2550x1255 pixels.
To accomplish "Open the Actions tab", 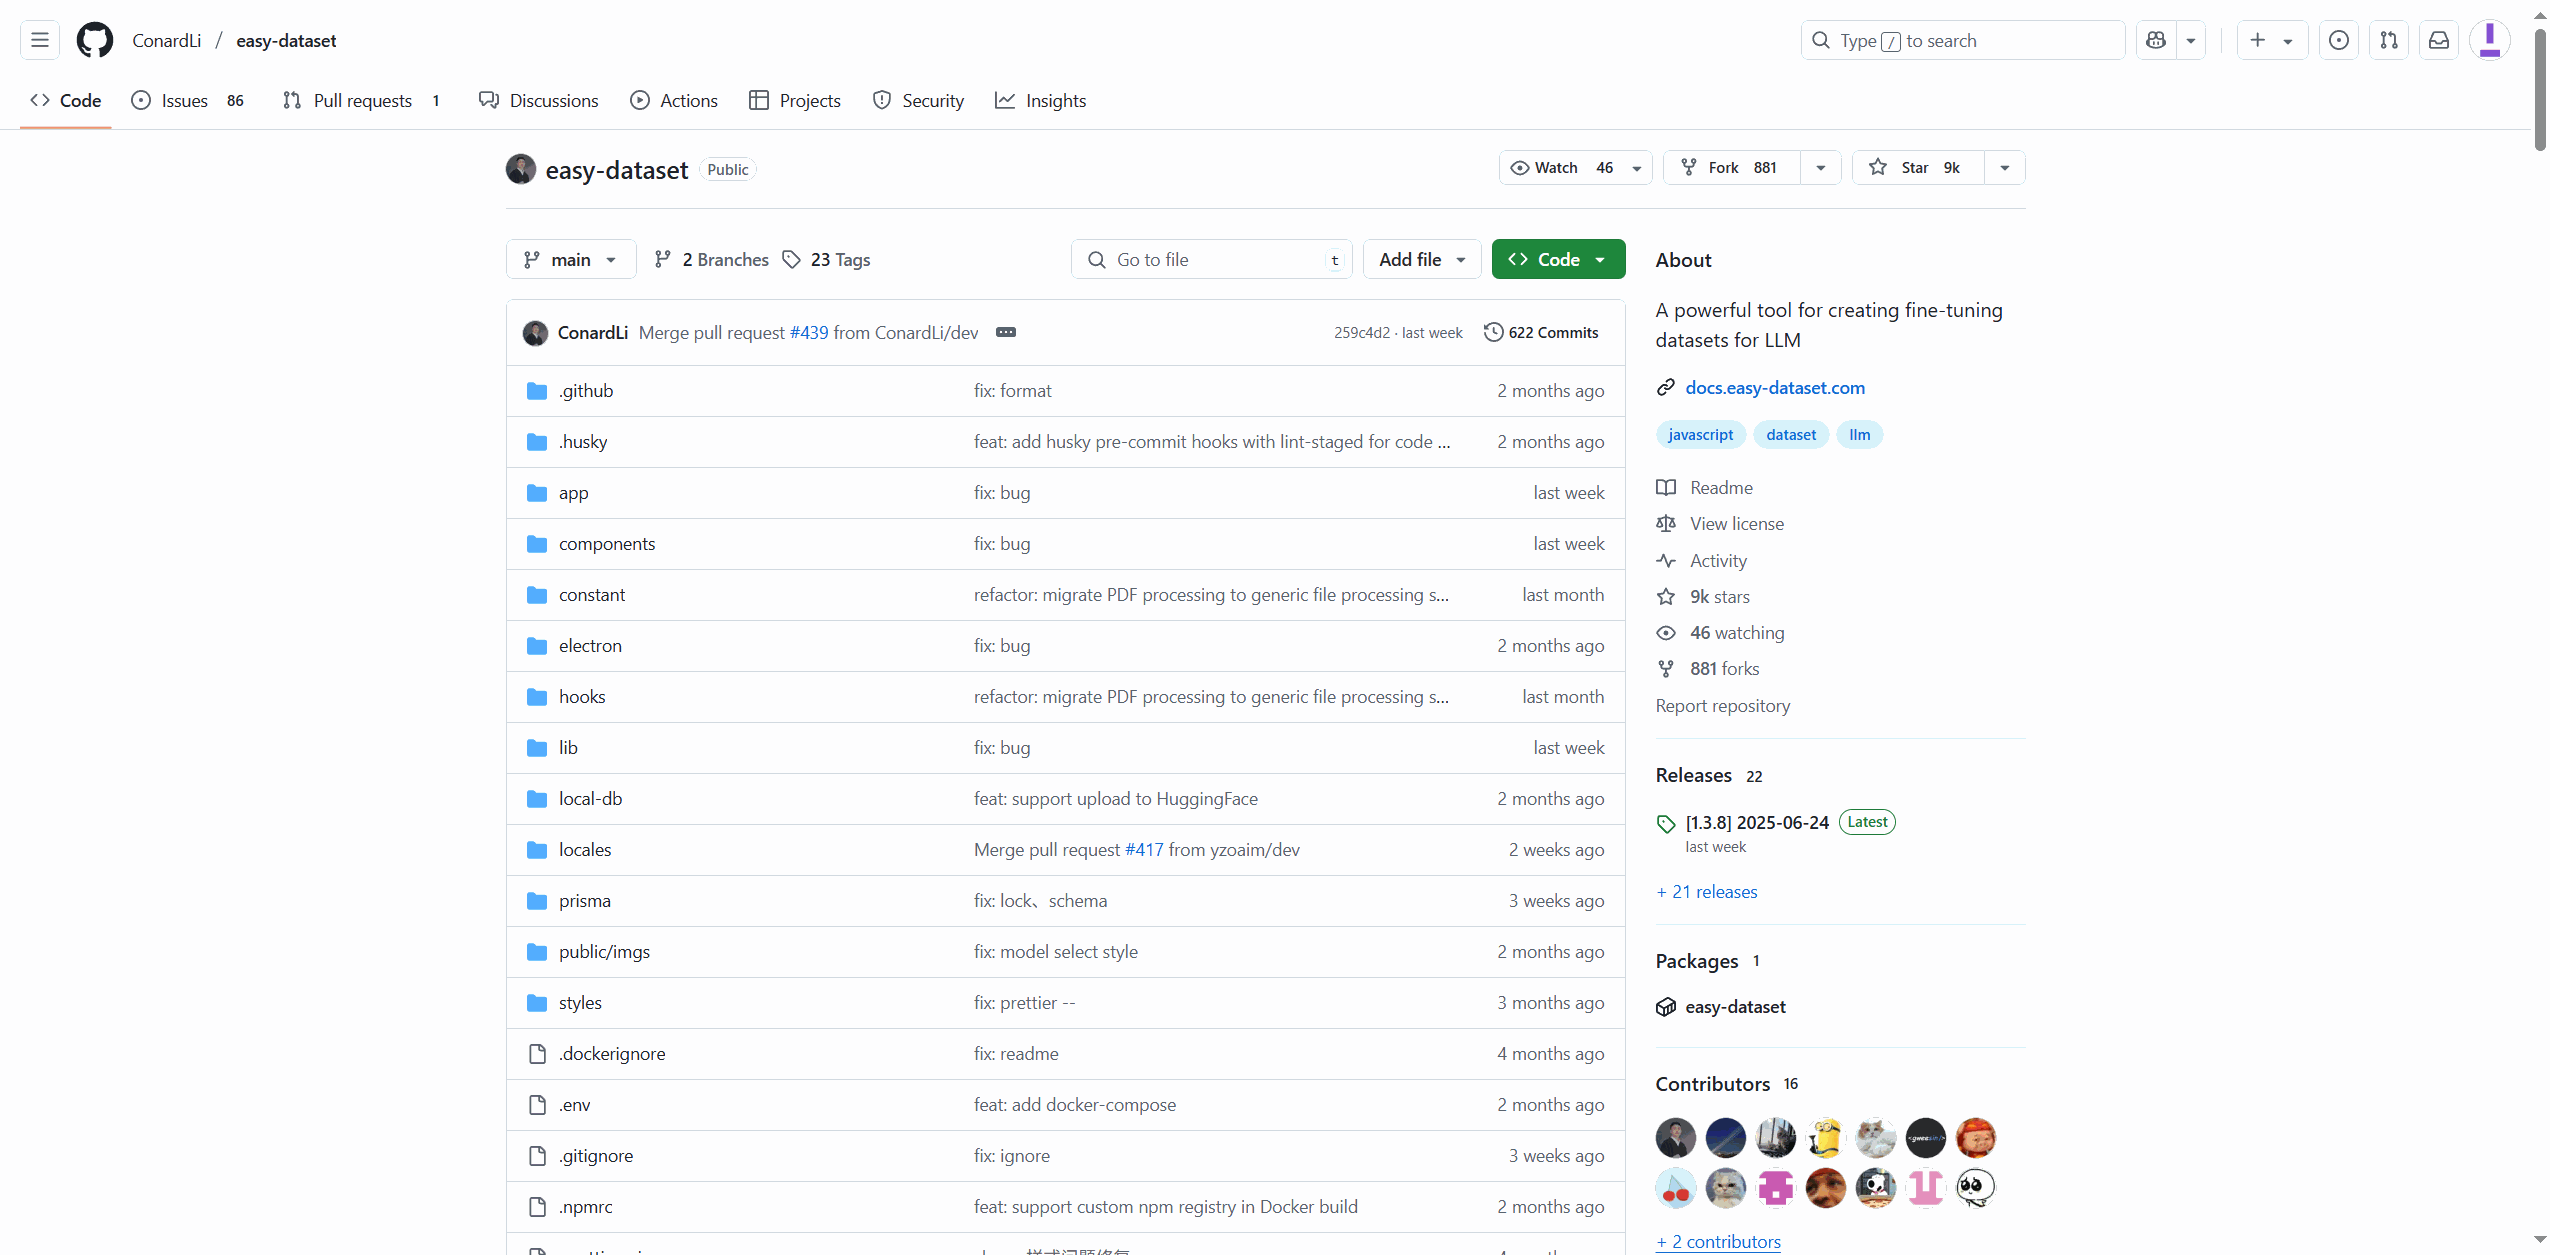I will (x=674, y=101).
